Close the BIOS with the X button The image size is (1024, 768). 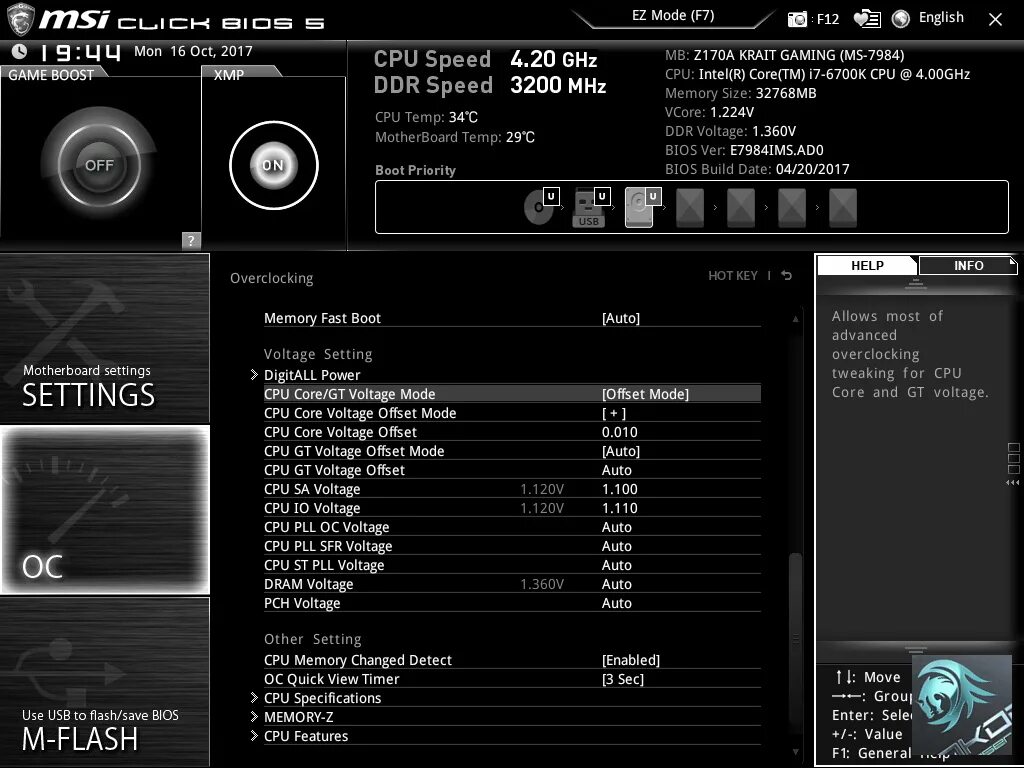tap(995, 20)
